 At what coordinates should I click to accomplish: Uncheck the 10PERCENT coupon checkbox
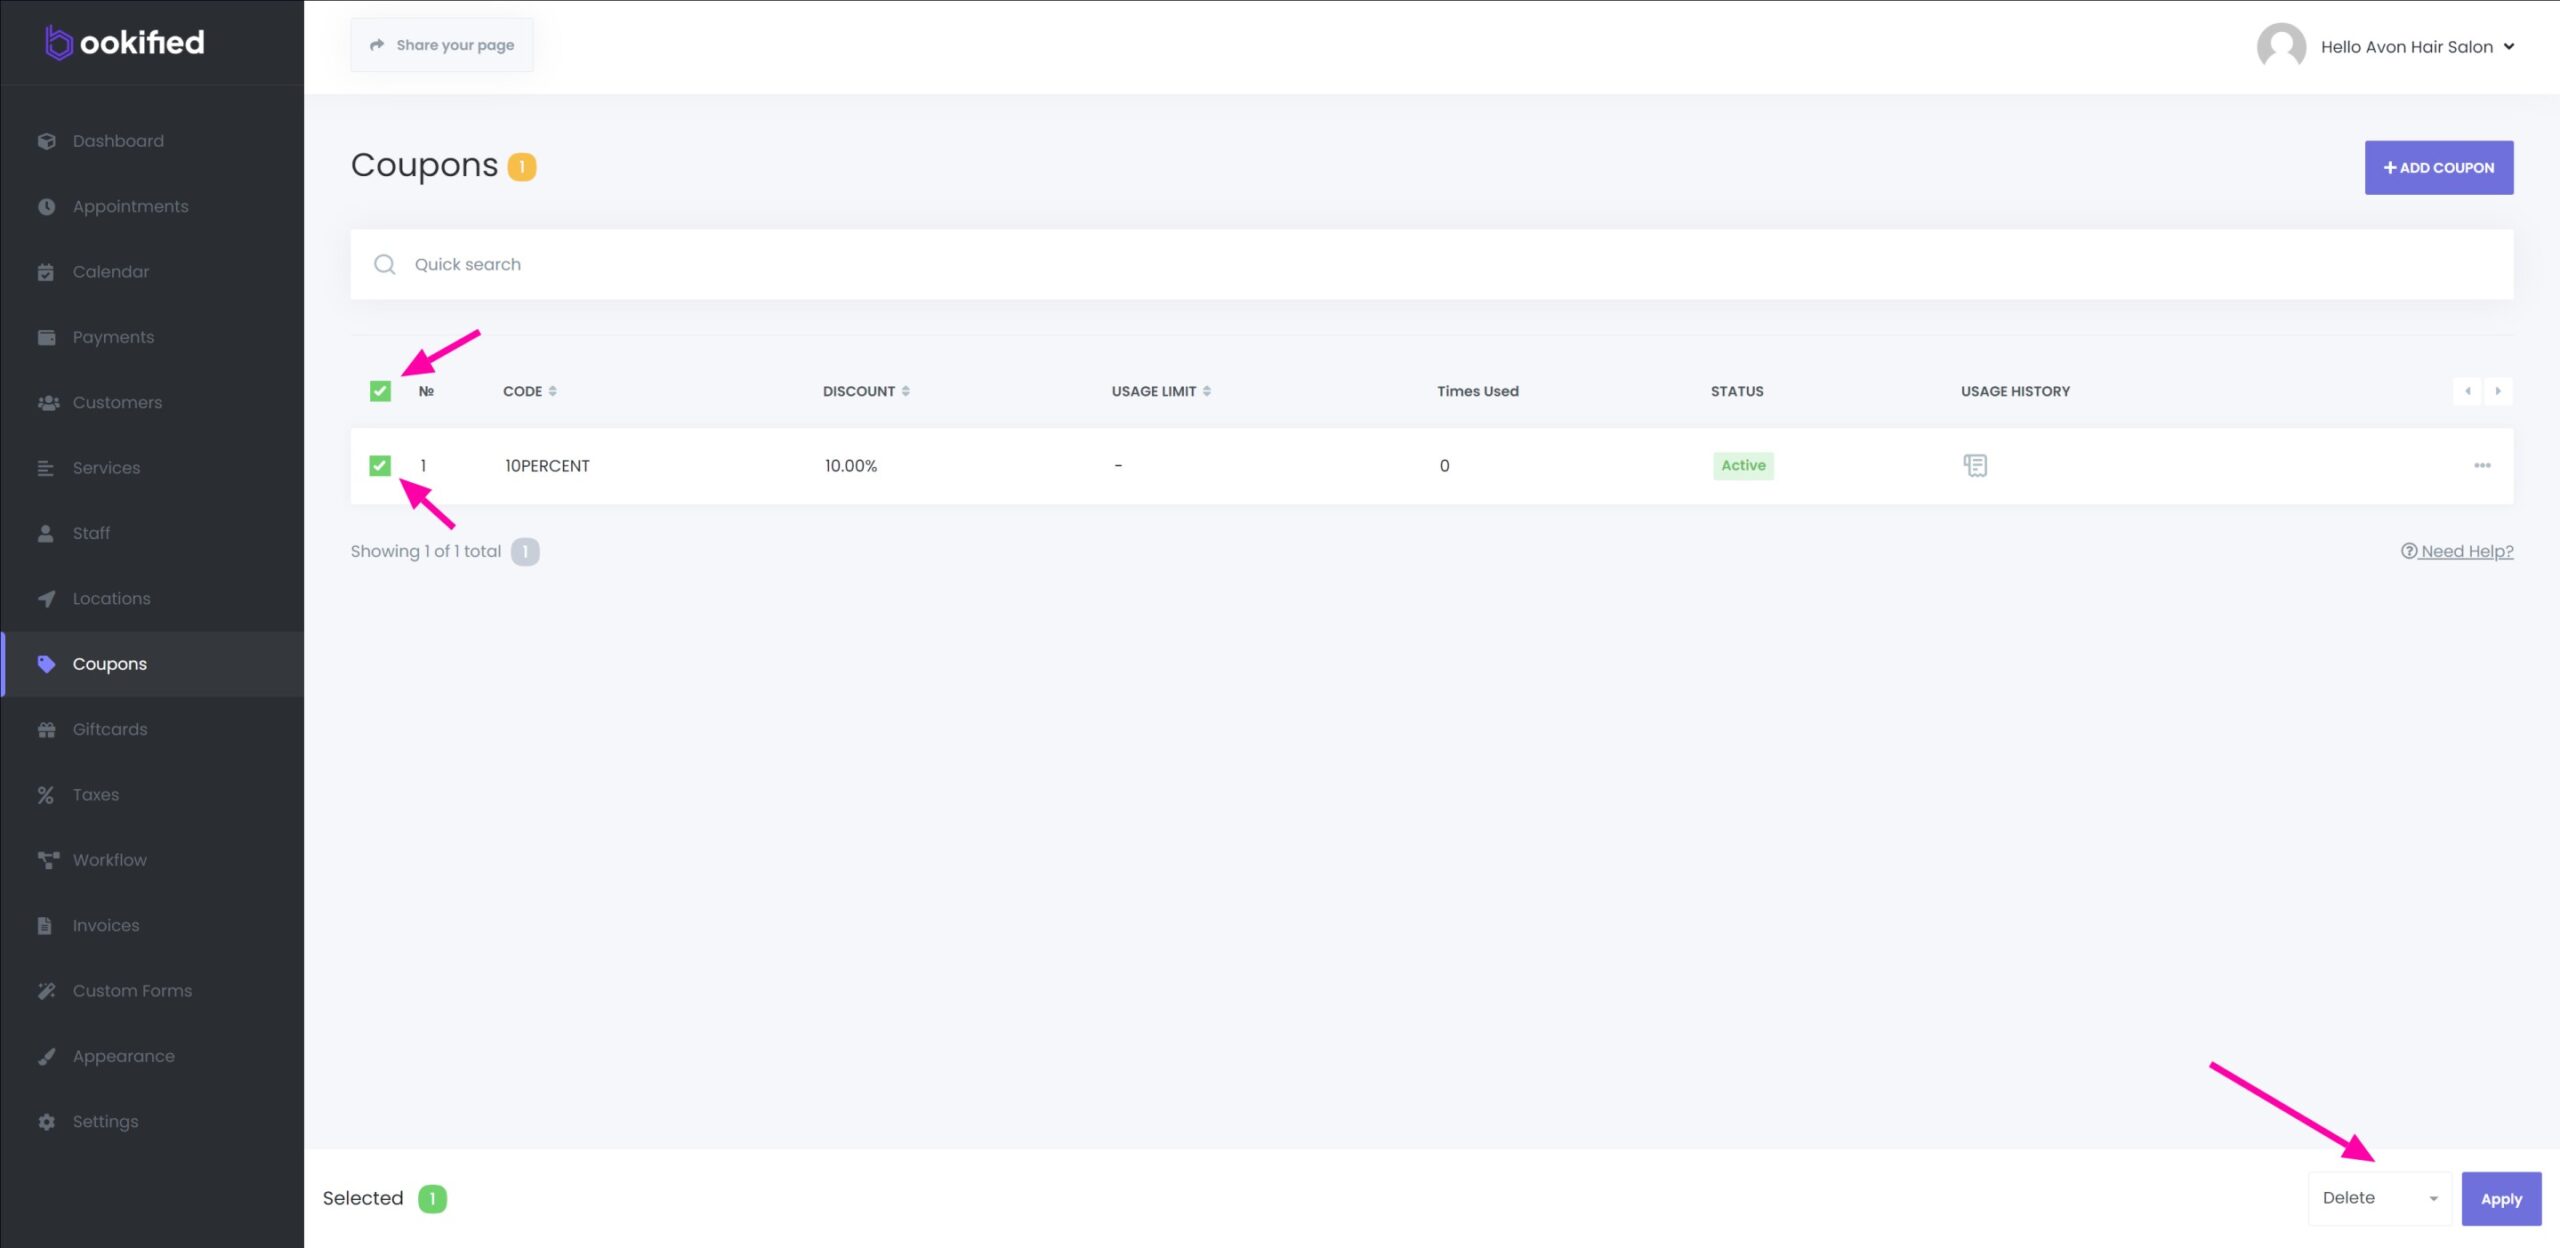point(380,465)
